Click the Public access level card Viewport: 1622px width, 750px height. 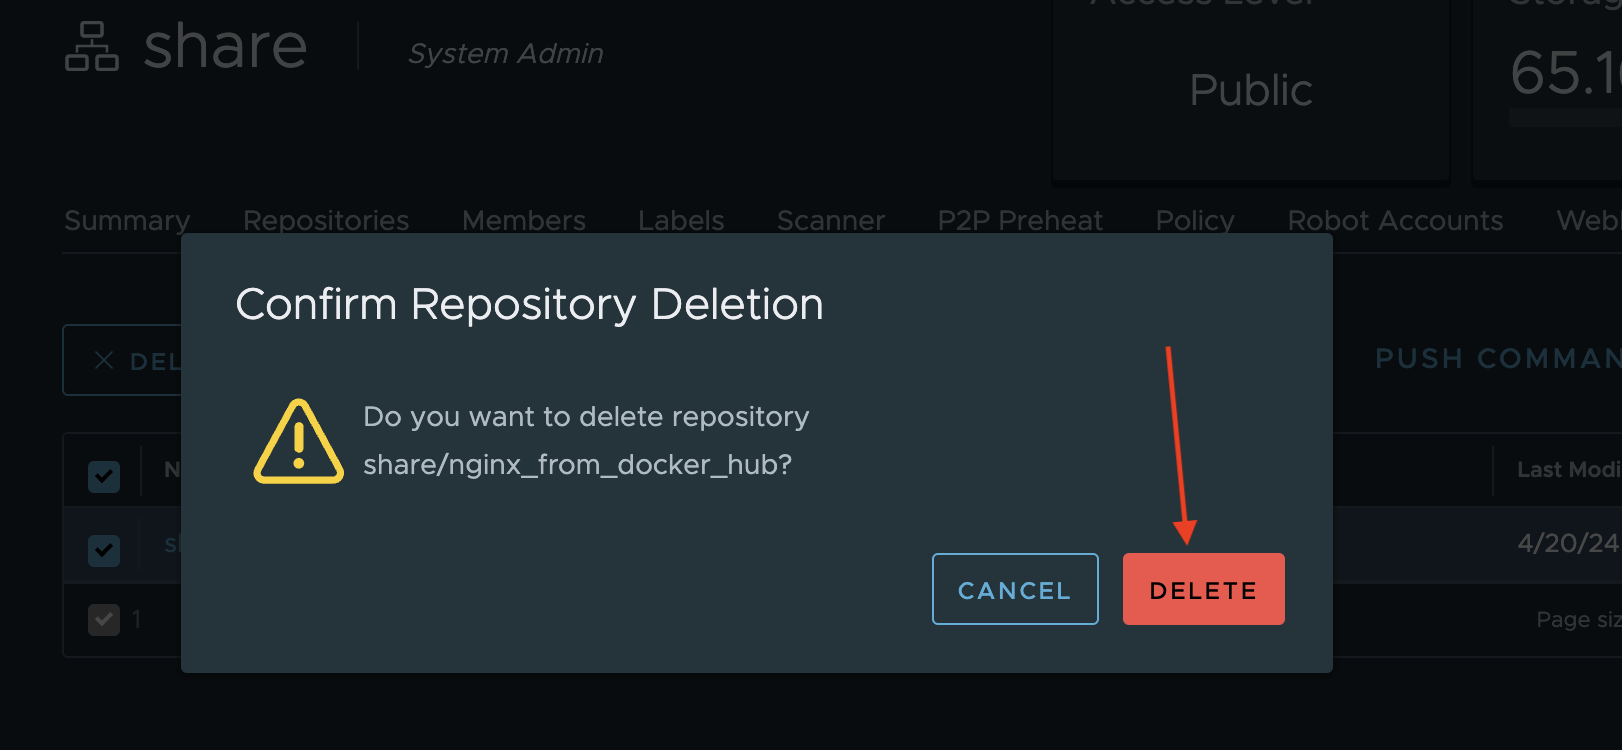[1251, 90]
